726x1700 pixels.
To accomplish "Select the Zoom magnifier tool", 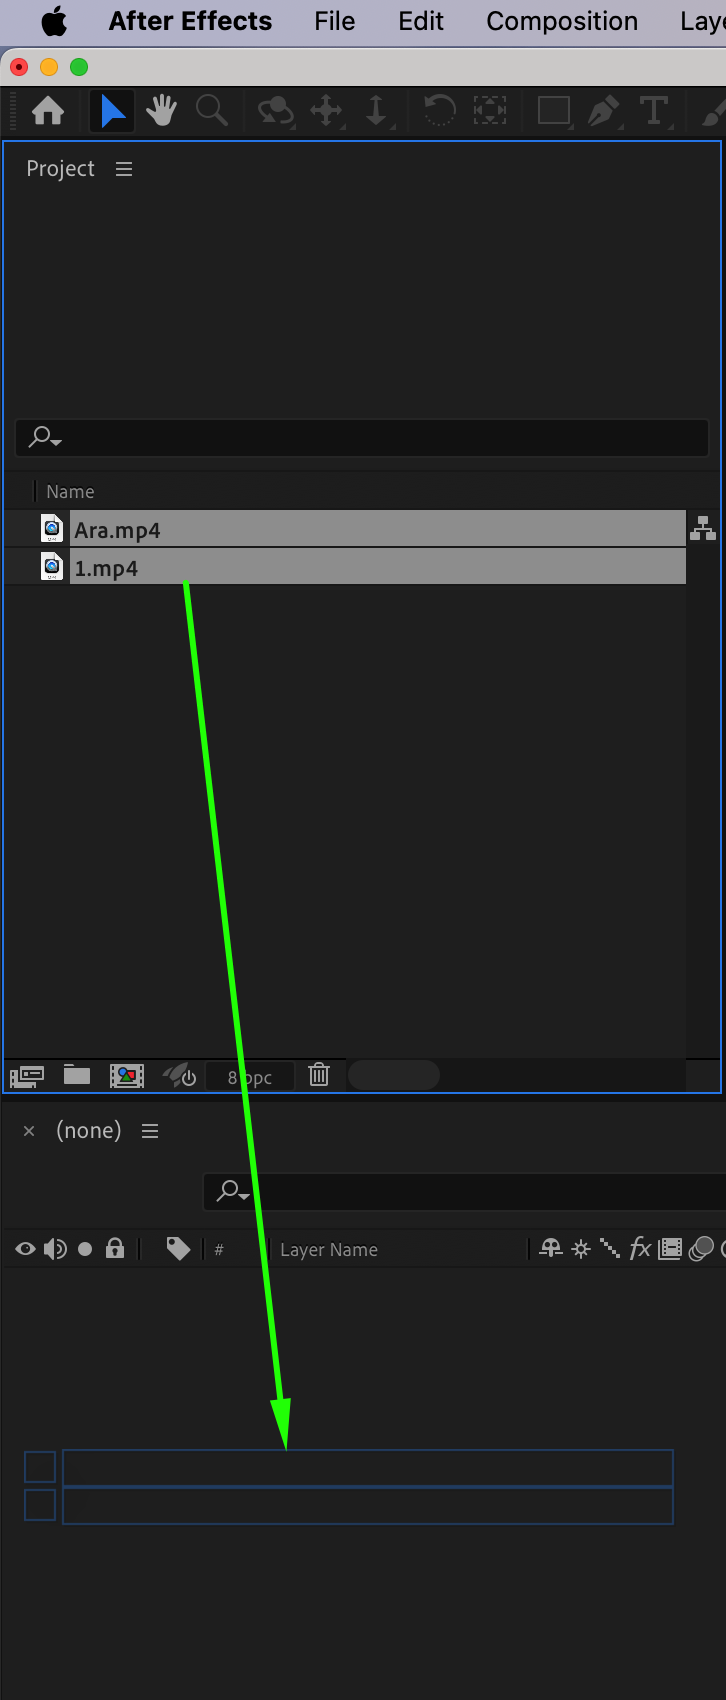I will 211,110.
